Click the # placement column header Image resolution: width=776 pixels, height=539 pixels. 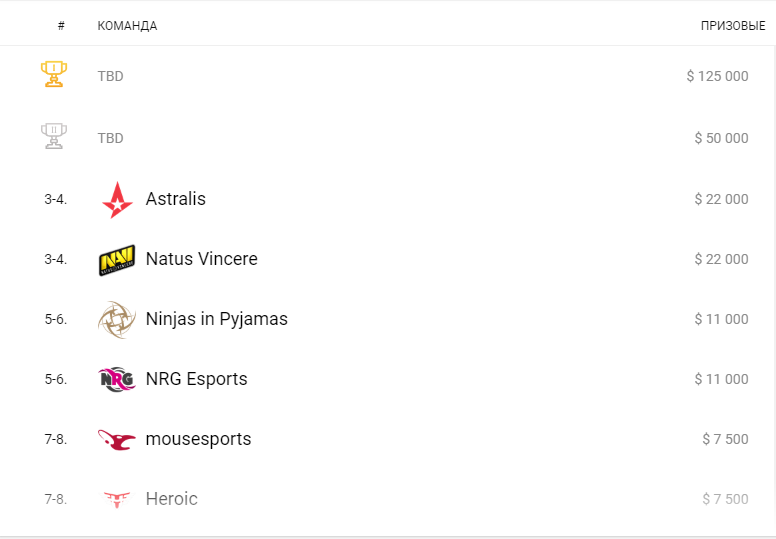click(x=61, y=26)
